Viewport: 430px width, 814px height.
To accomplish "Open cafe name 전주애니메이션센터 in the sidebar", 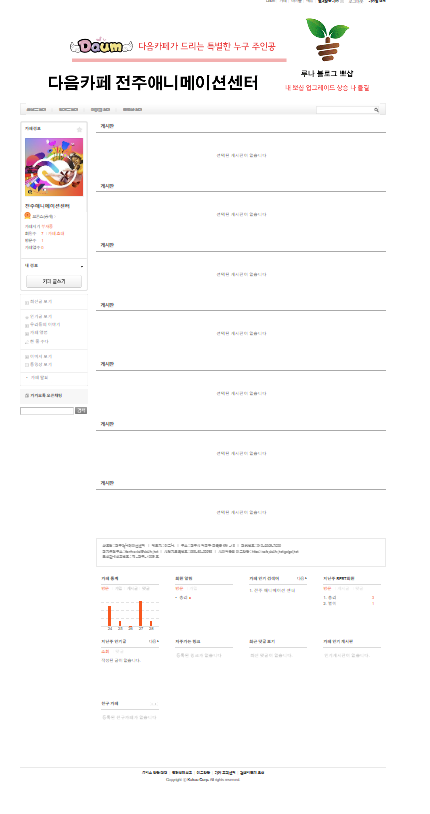I will coord(47,206).
